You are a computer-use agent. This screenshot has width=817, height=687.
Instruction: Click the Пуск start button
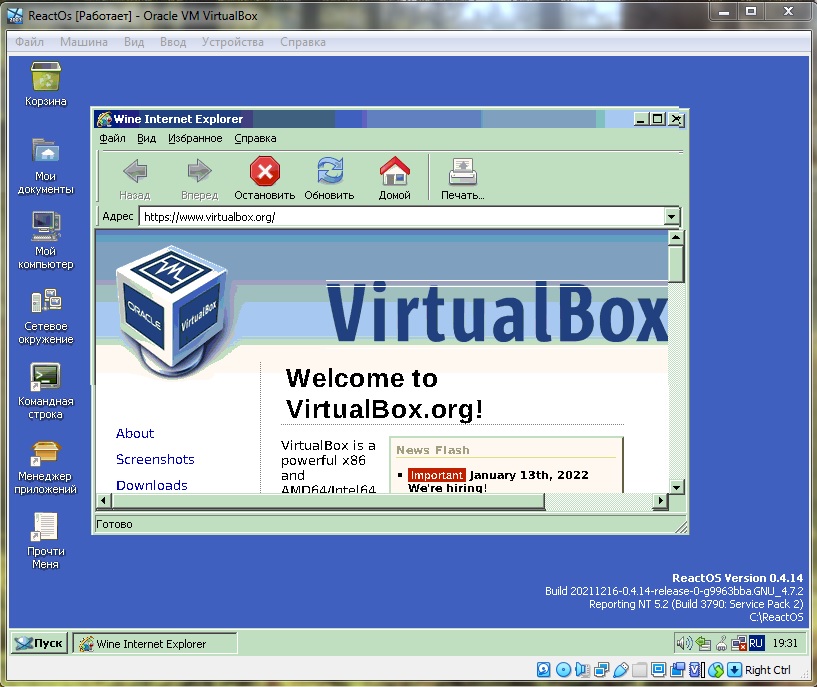39,643
